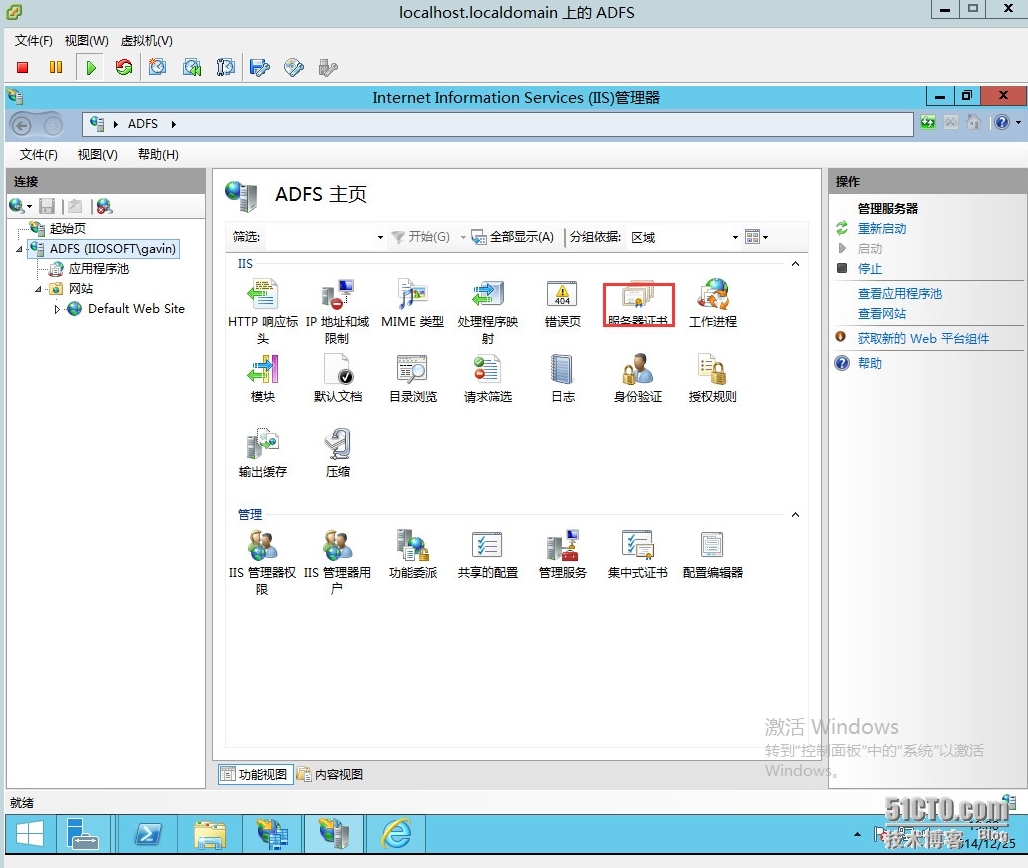This screenshot has width=1028, height=868.
Task: Open IIS 文件(F) menu
Action: pyautogui.click(x=39, y=155)
